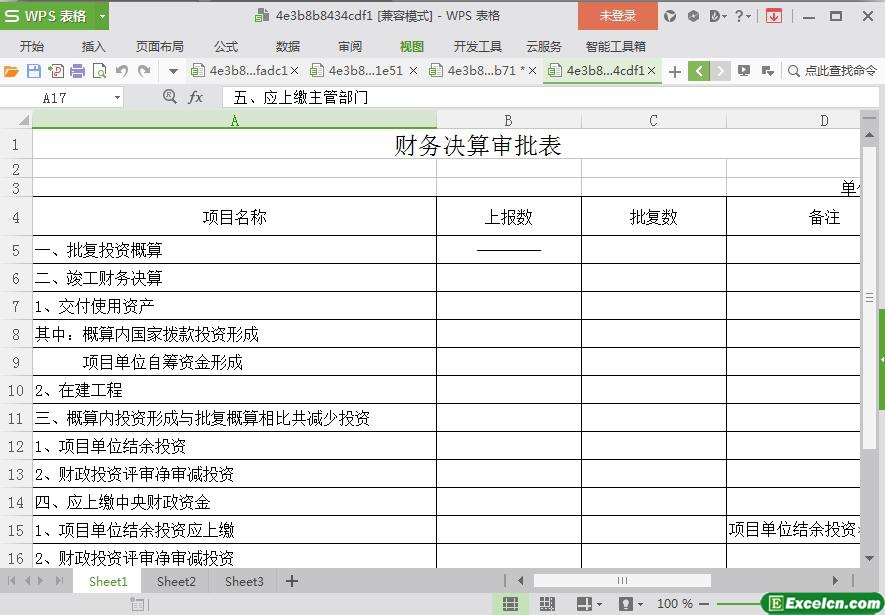Viewport: 885px width, 615px height.
Task: Click the export to PDF icon
Action: 56,71
